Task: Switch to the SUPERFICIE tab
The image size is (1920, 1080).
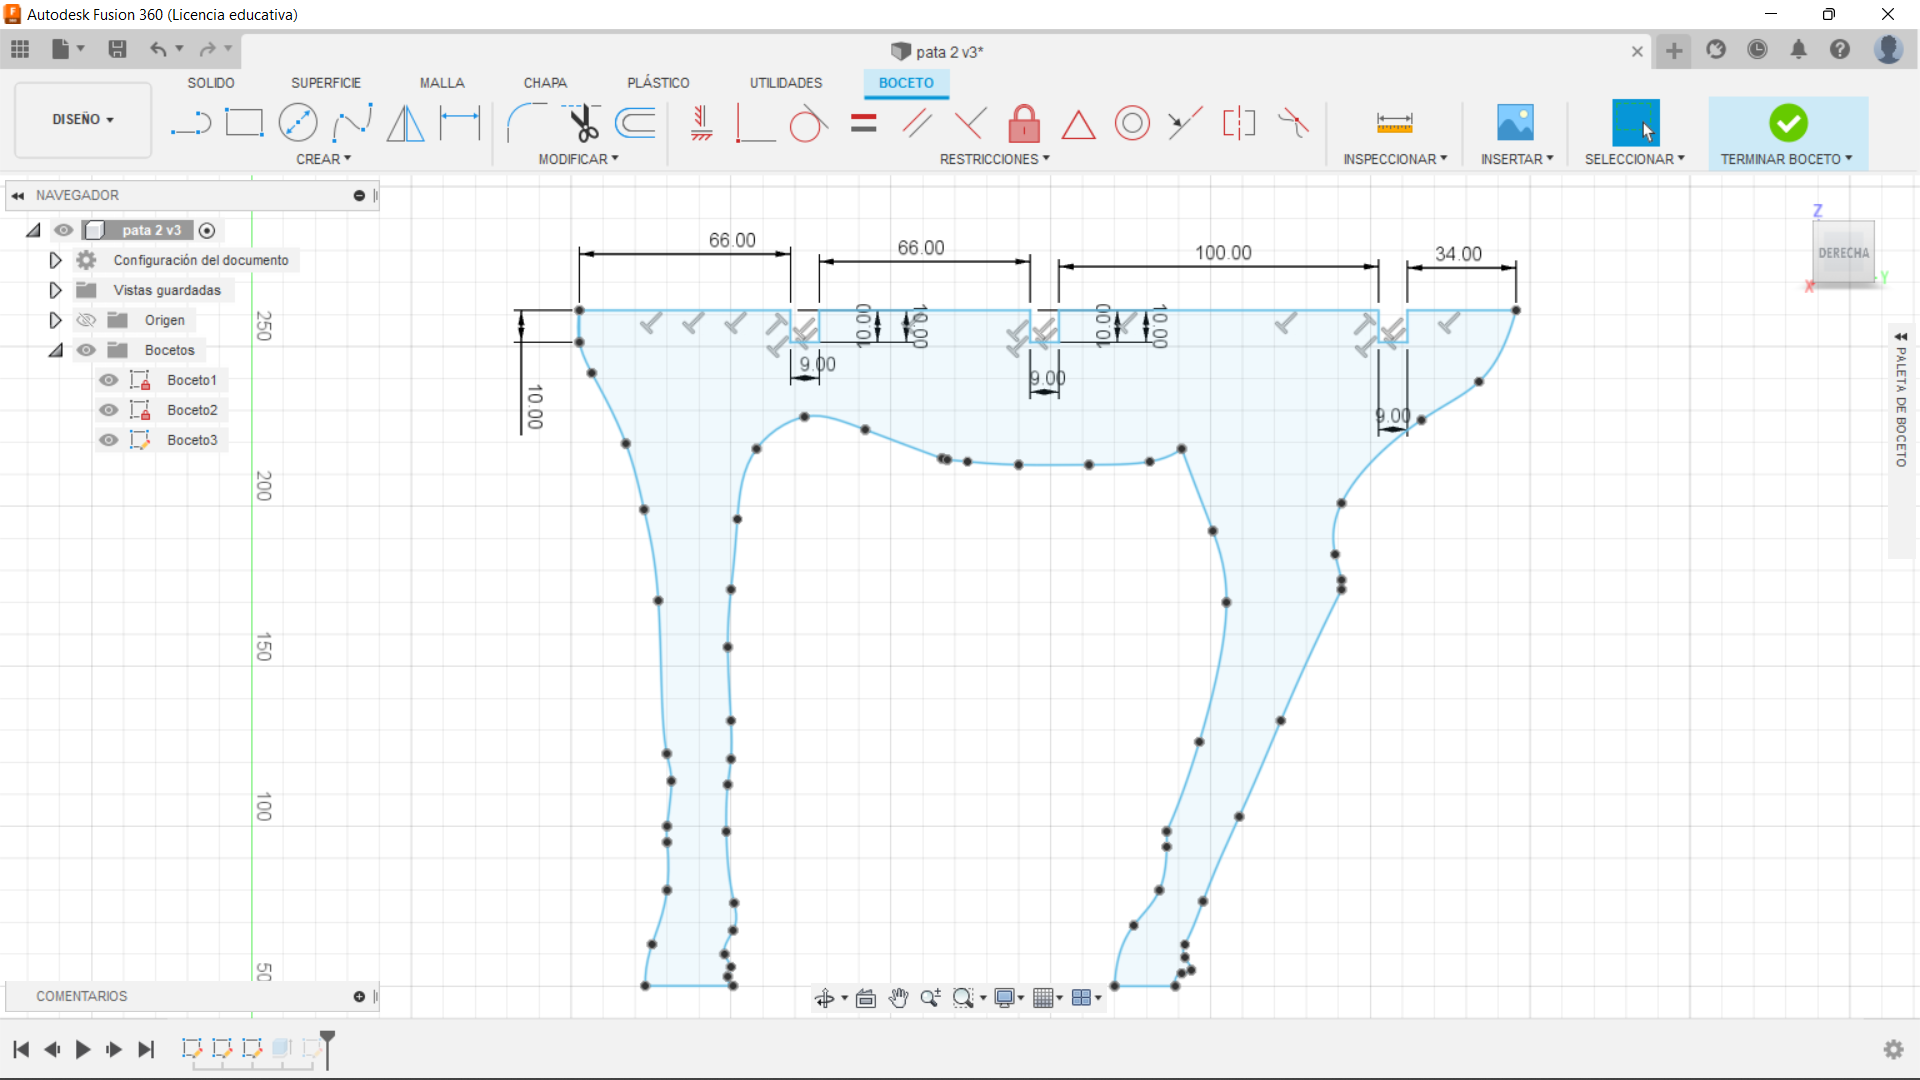Action: click(326, 83)
